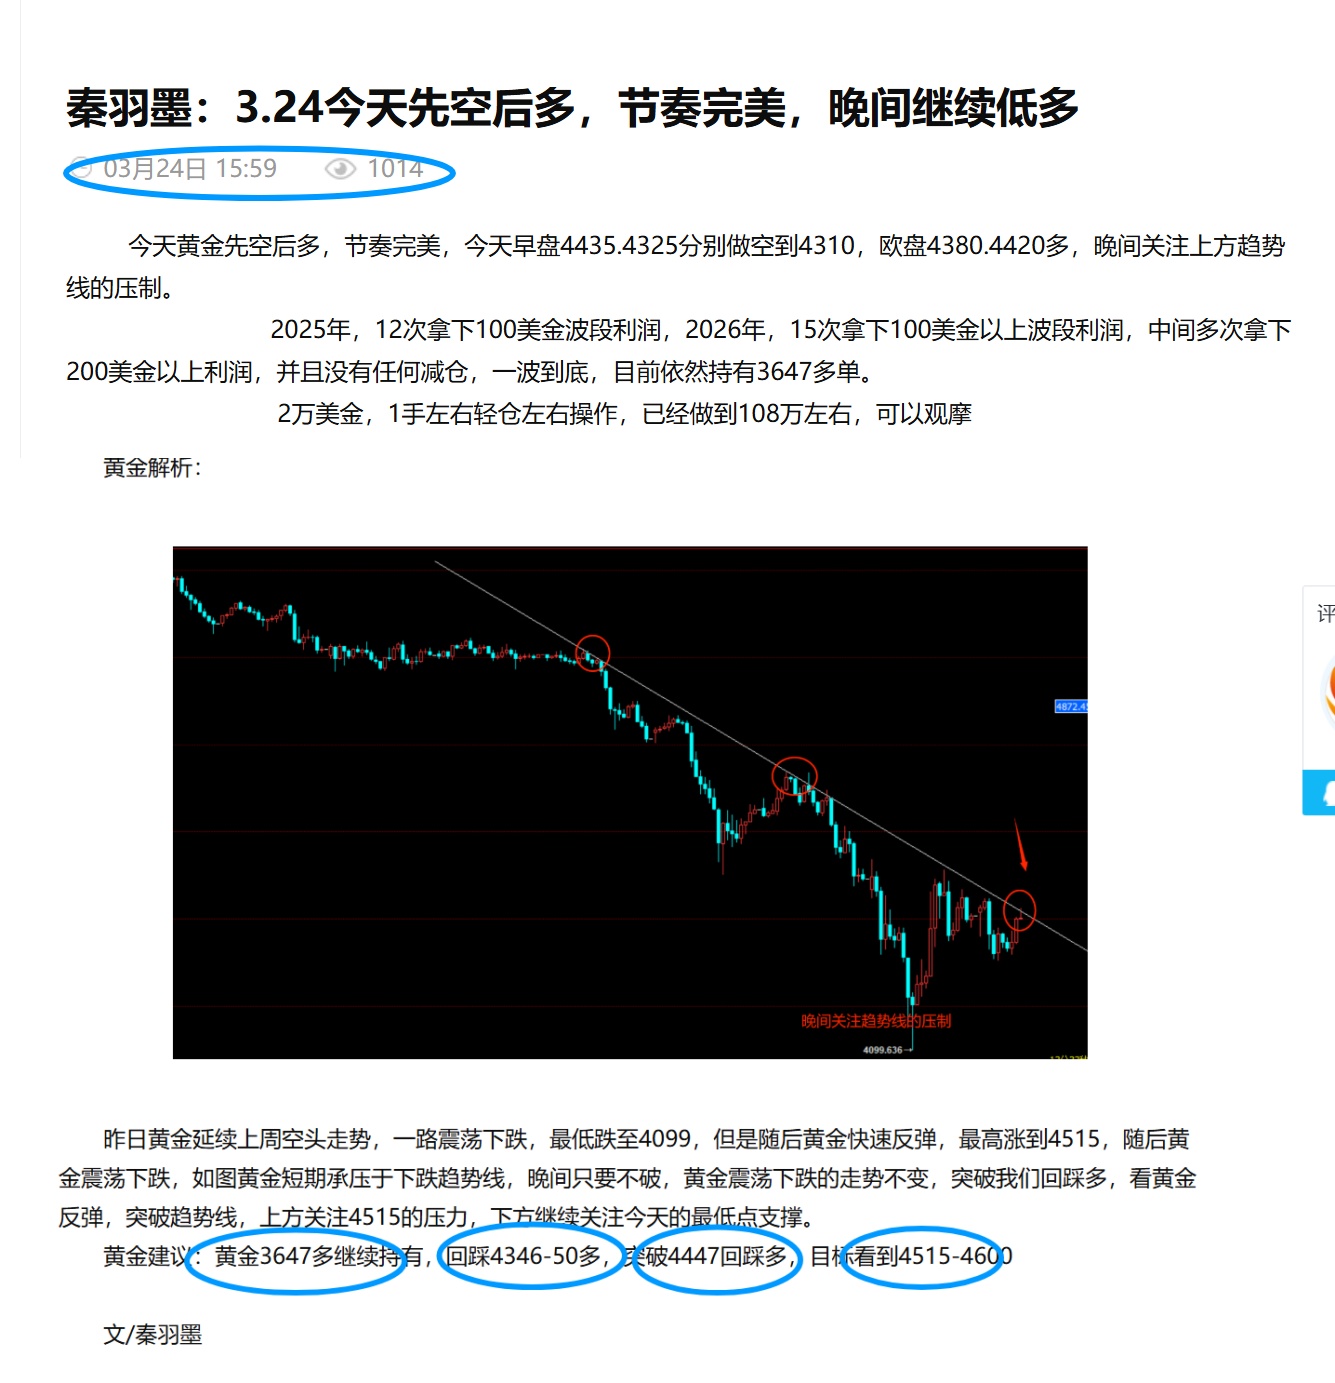
Task: Click the publish time 03月24日 15:59
Action: pyautogui.click(x=190, y=168)
